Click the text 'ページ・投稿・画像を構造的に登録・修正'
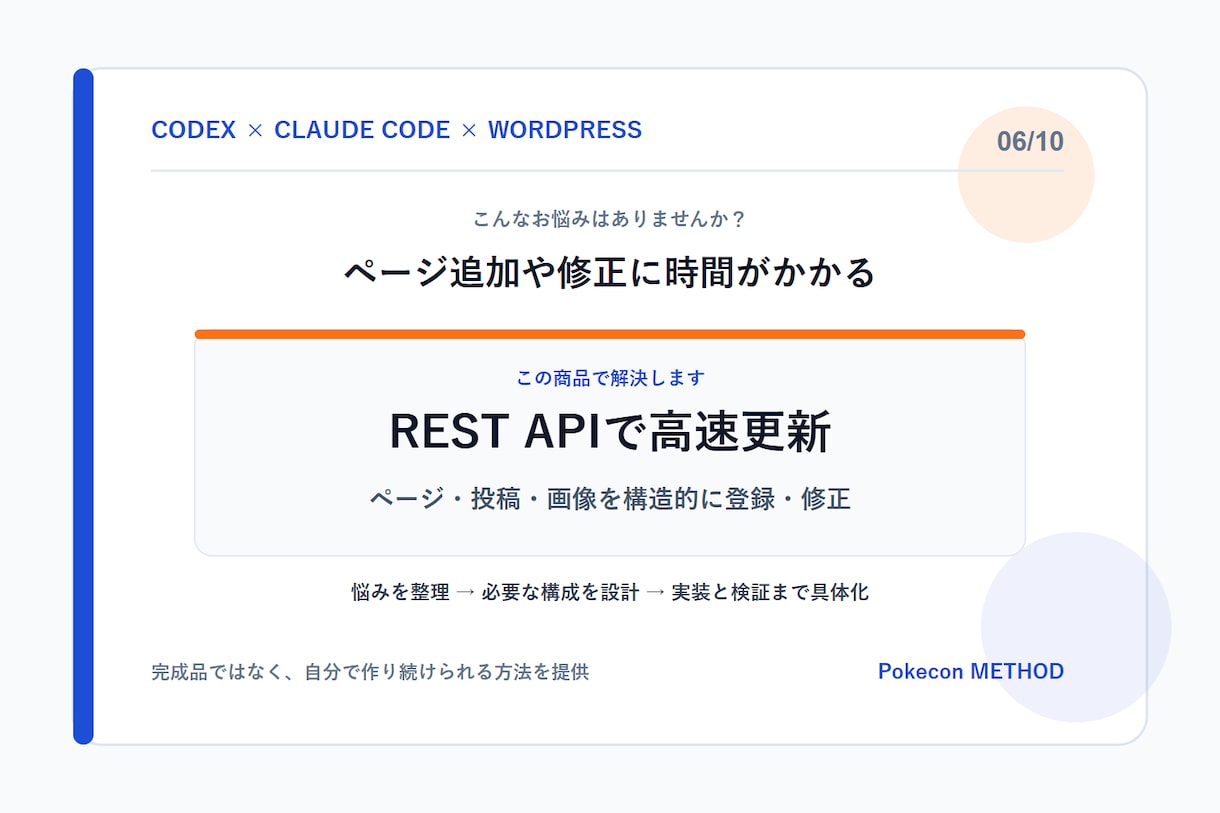 click(610, 498)
